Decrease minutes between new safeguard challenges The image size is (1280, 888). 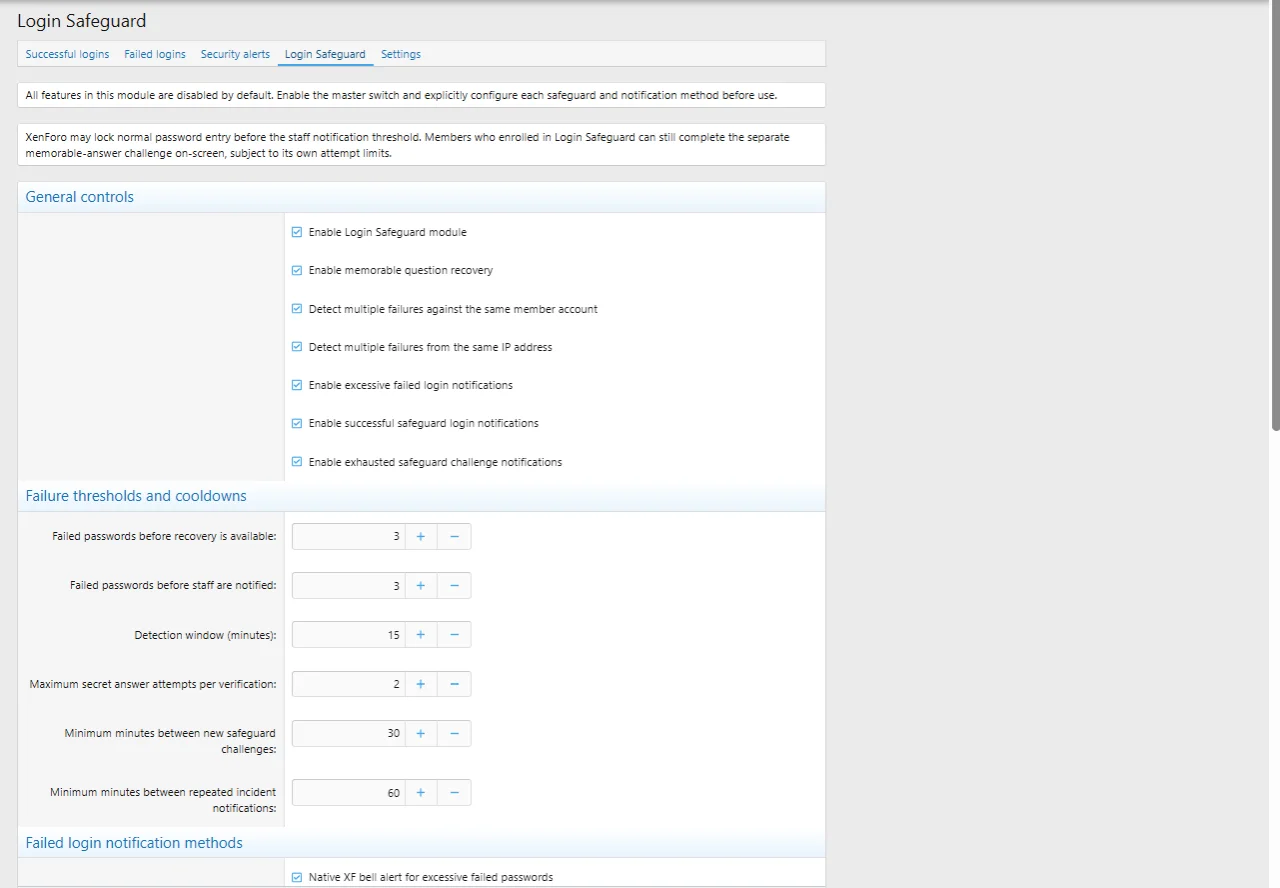coord(454,733)
